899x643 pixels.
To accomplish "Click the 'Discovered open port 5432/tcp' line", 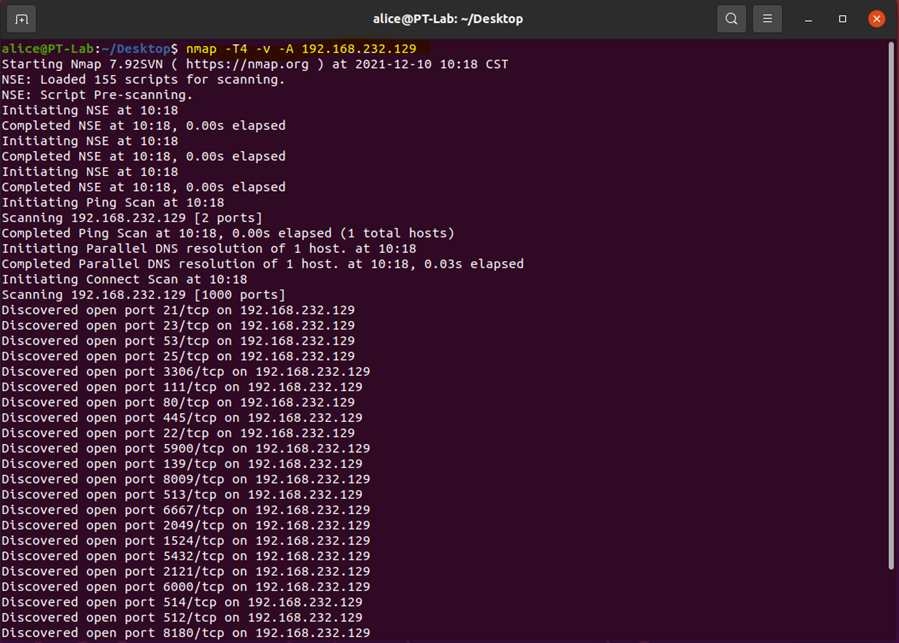I will [x=186, y=556].
